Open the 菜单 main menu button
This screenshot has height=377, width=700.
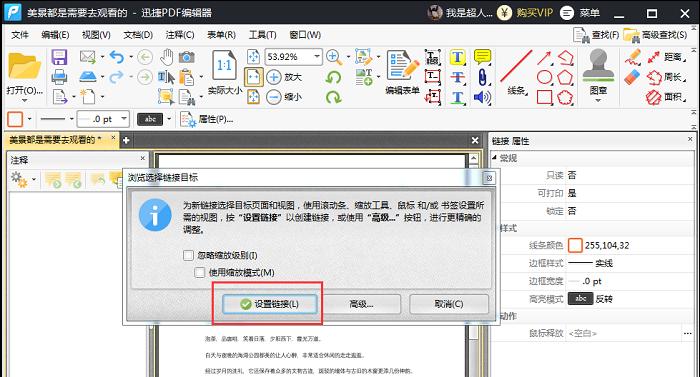click(580, 13)
